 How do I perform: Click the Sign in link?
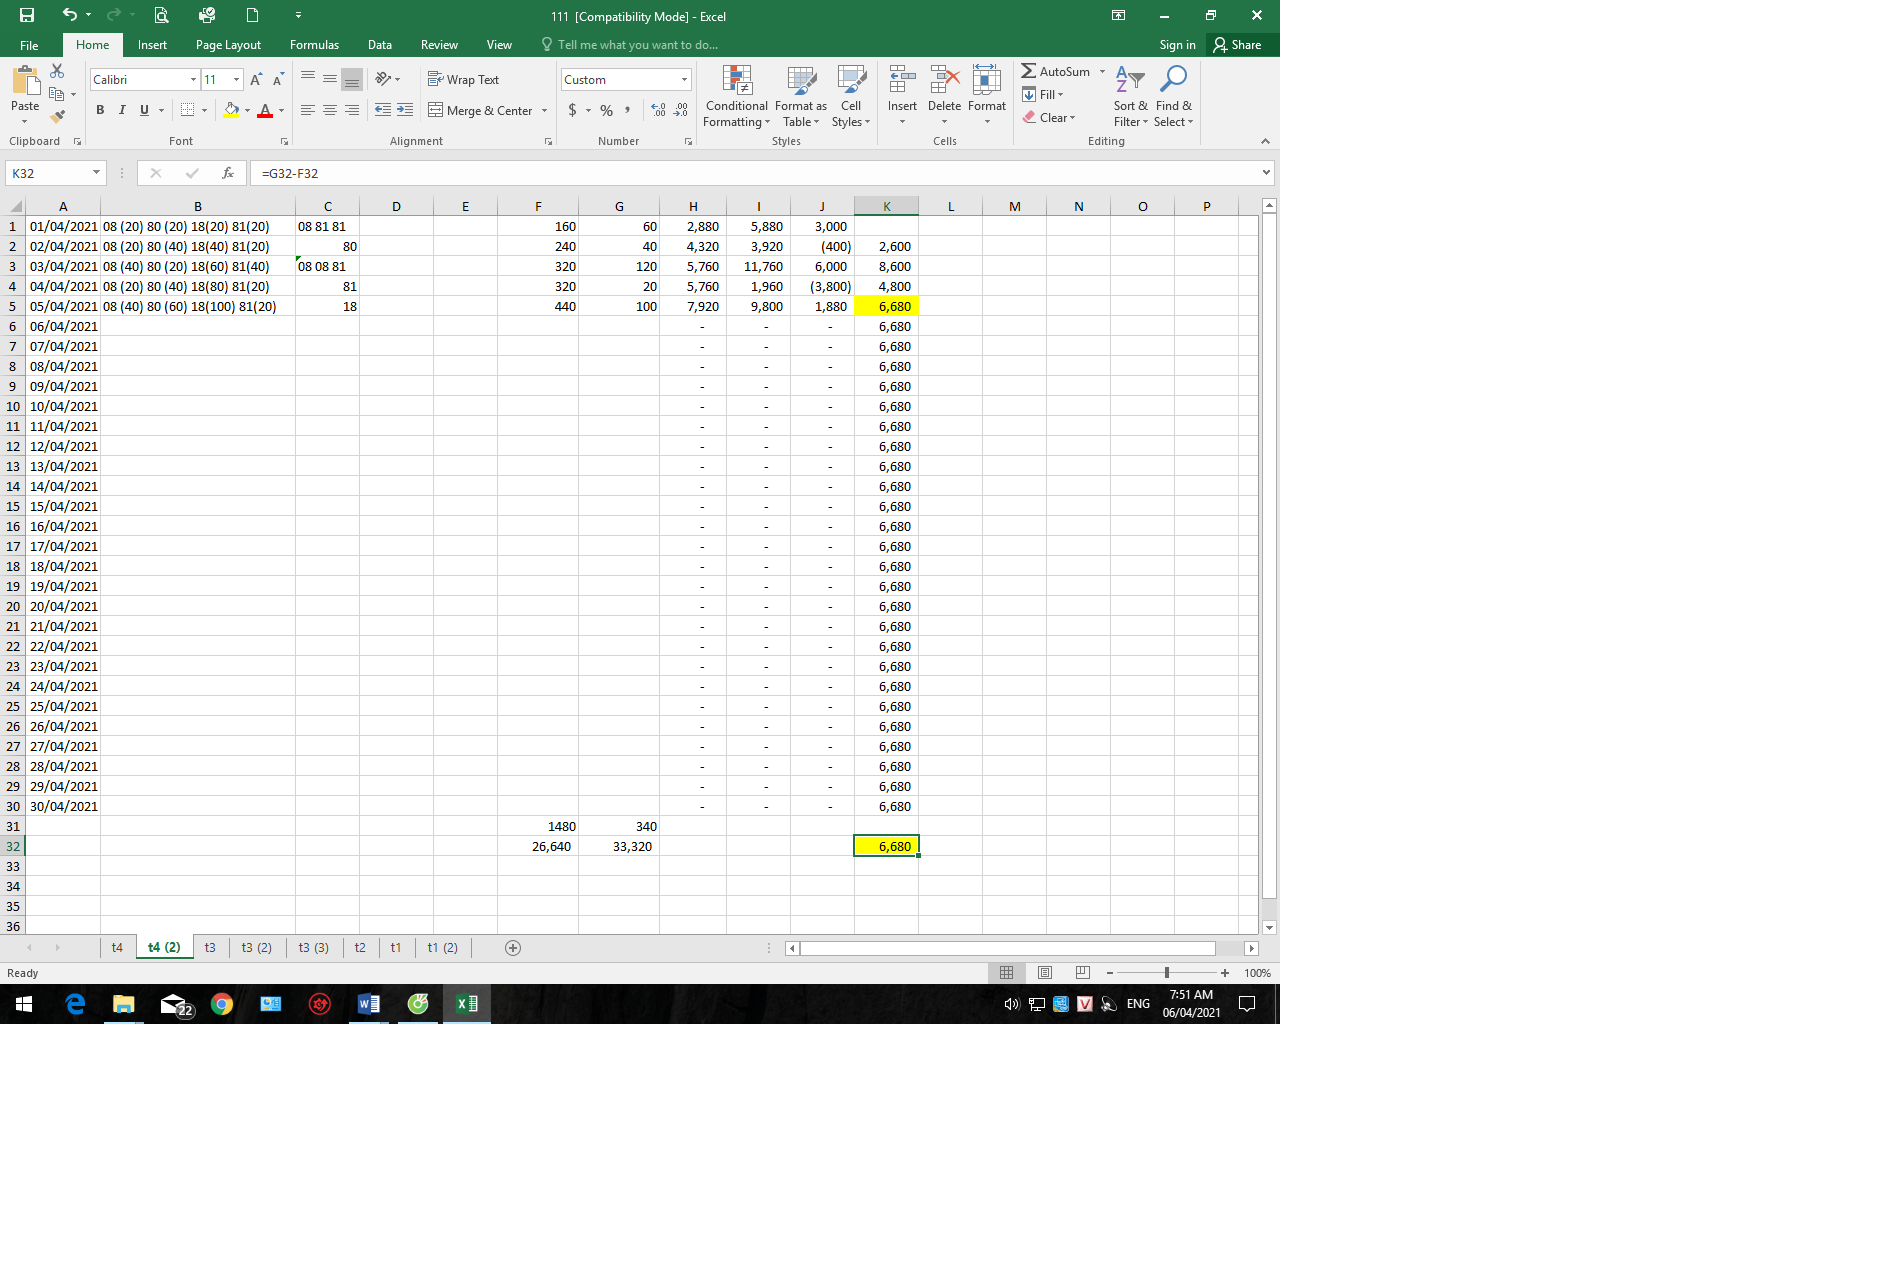[1177, 45]
